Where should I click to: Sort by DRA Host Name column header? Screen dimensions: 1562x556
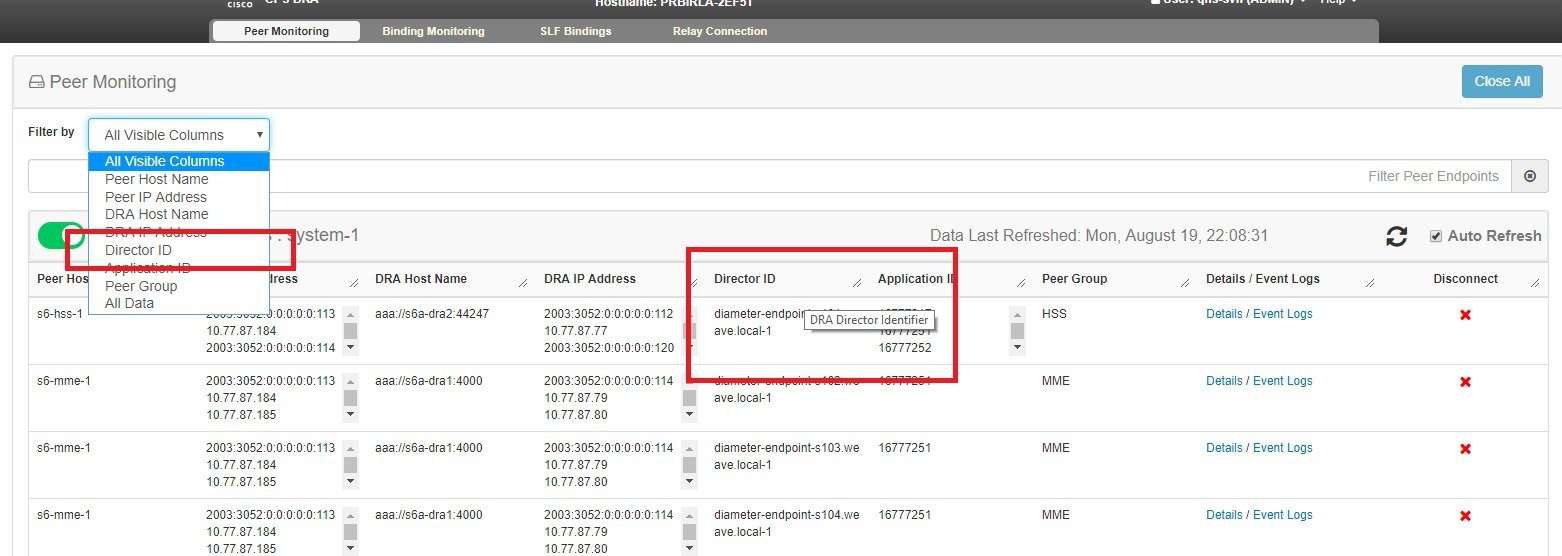pos(421,279)
